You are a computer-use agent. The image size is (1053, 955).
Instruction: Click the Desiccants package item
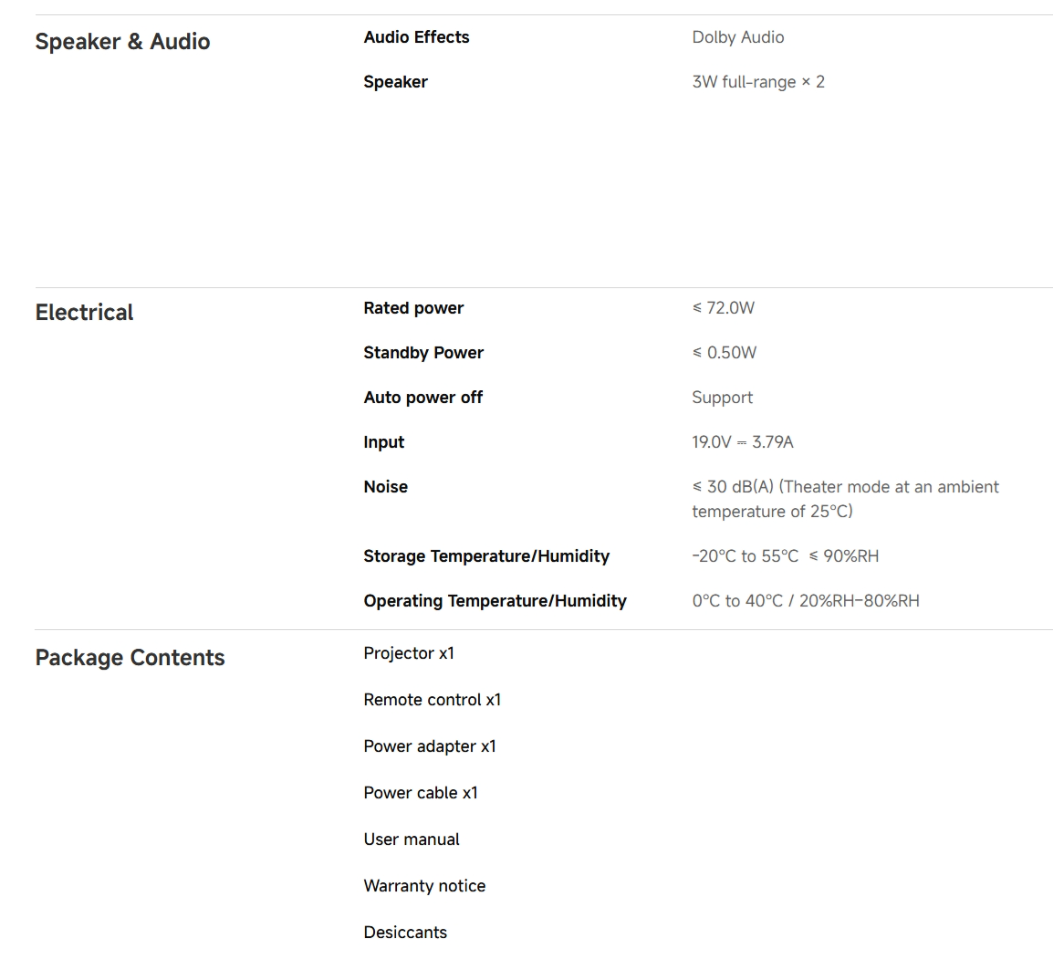[405, 933]
